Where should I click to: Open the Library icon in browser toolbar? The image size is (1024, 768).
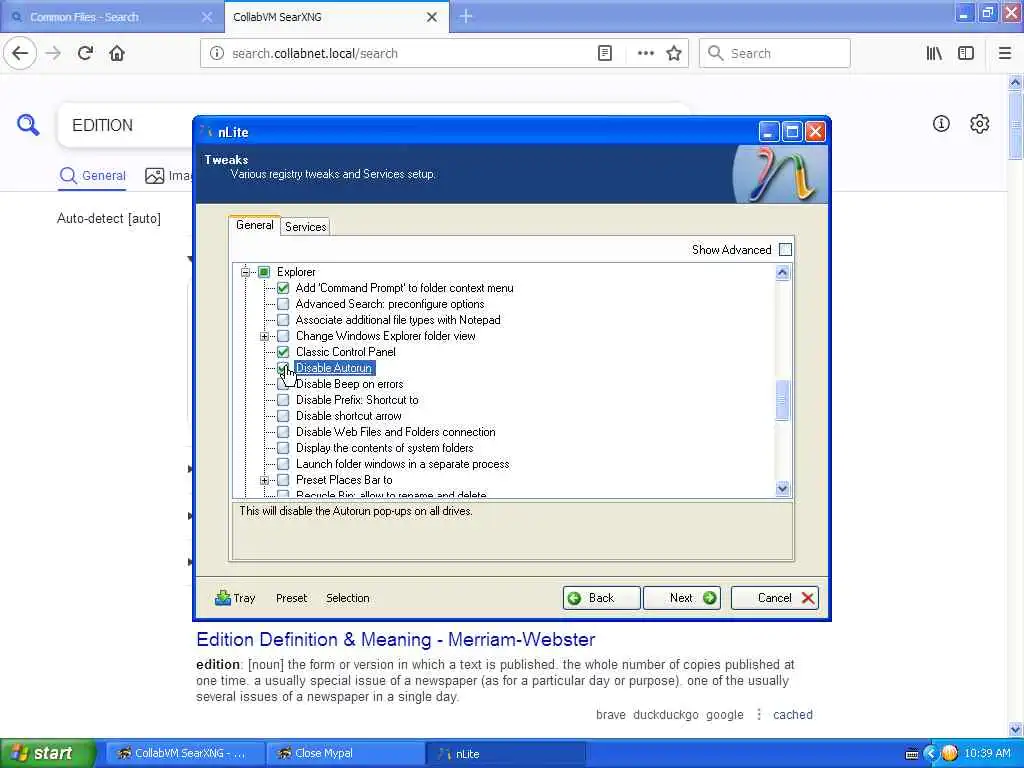coord(934,53)
